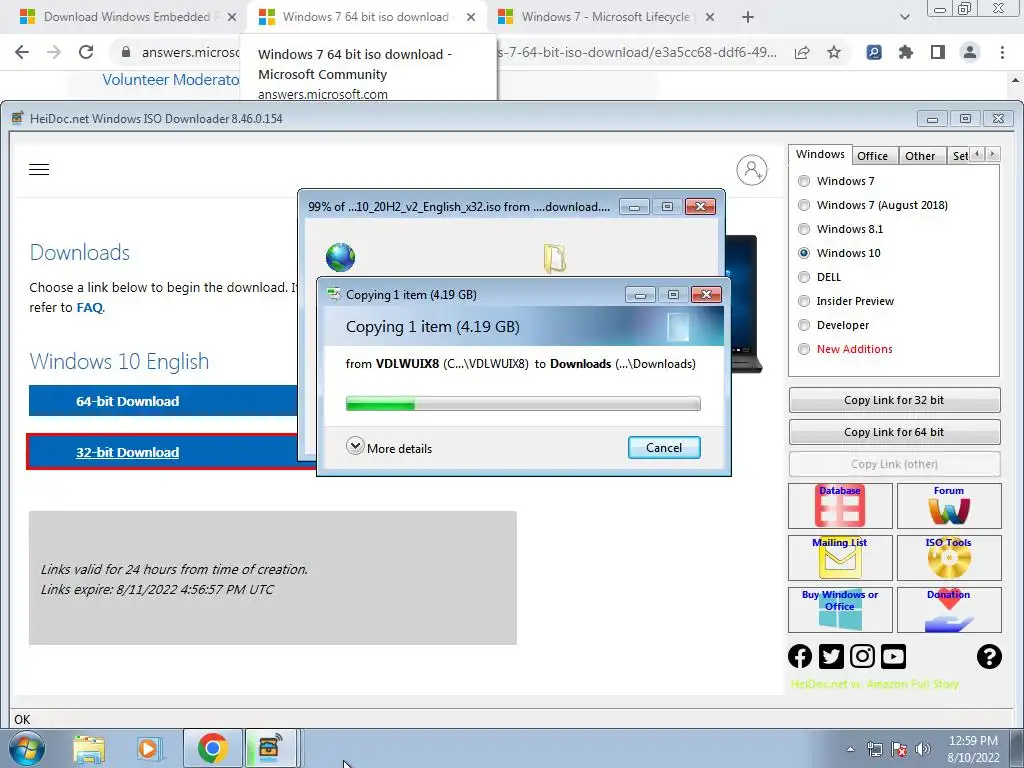Open Chrome three-dot menu
Image resolution: width=1024 pixels, height=768 pixels.
click(1002, 52)
